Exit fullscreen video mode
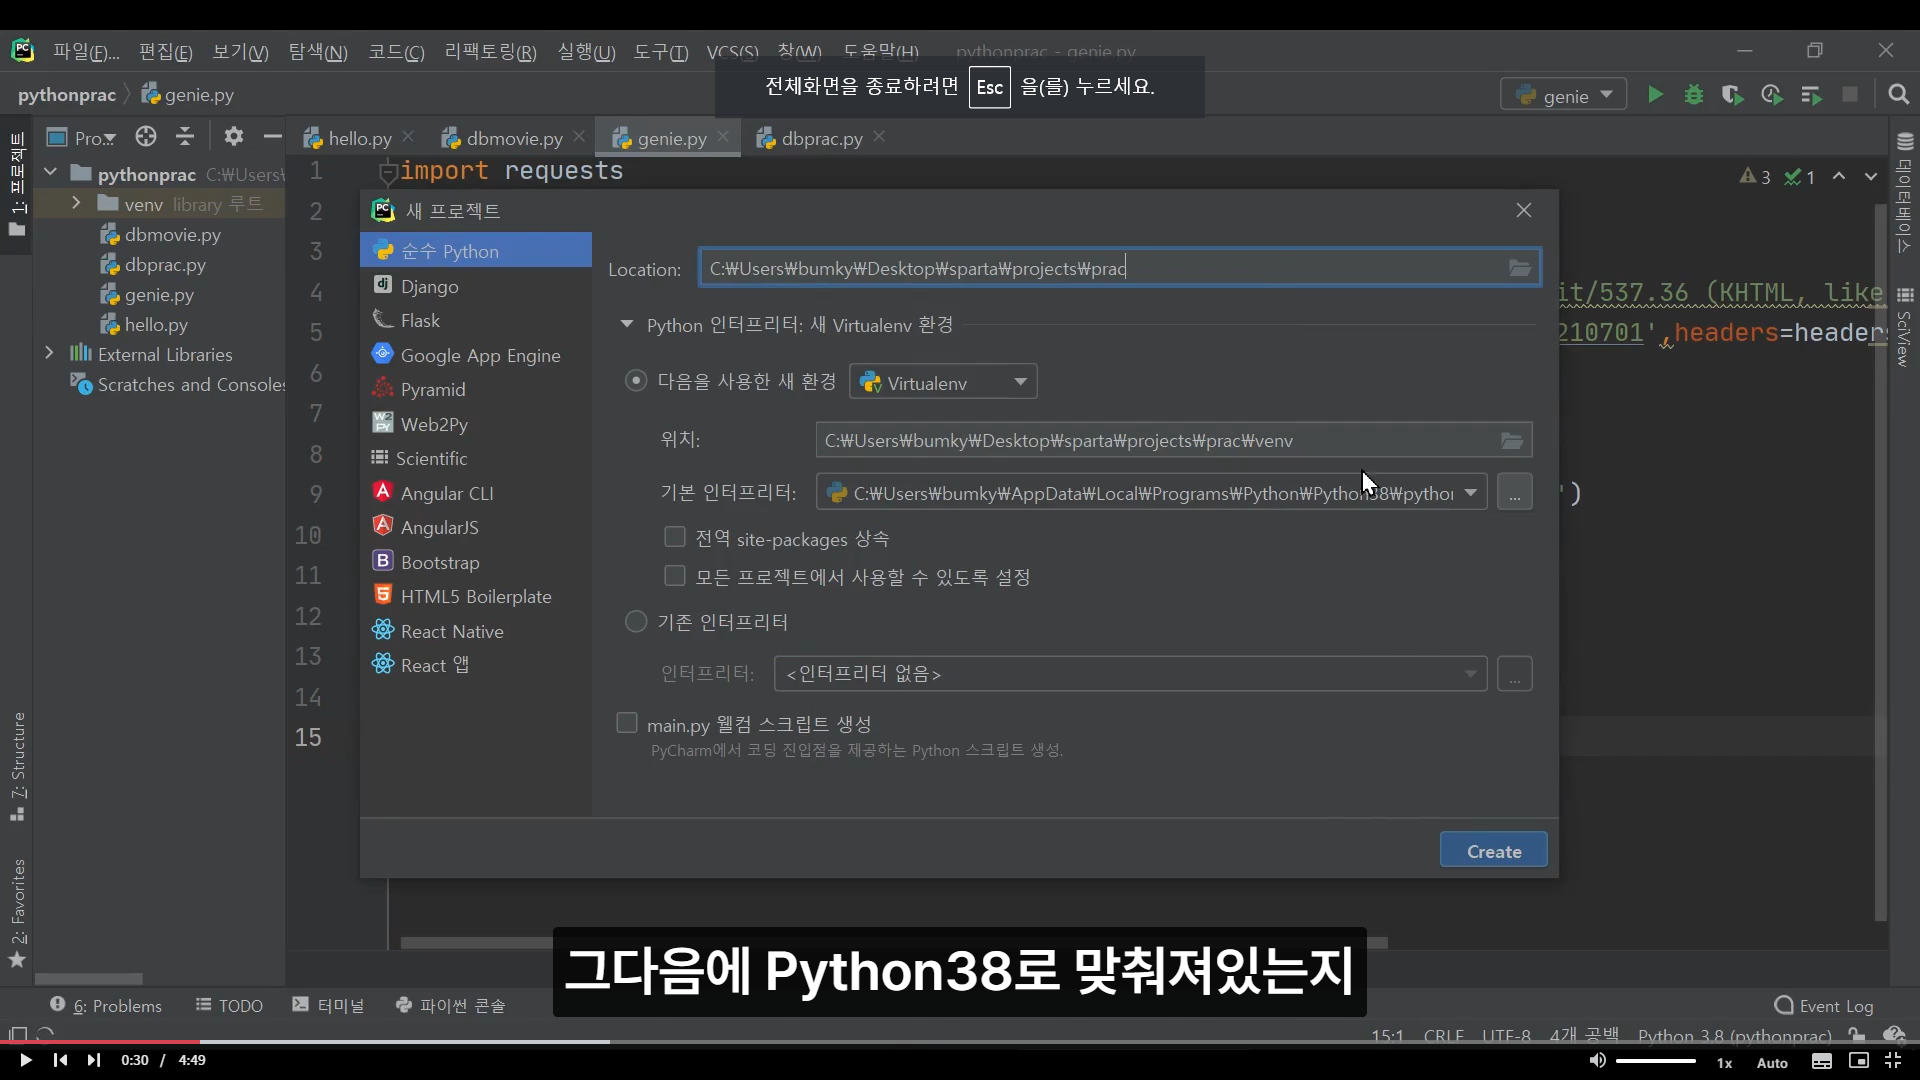The width and height of the screenshot is (1920, 1080). coord(1893,1061)
